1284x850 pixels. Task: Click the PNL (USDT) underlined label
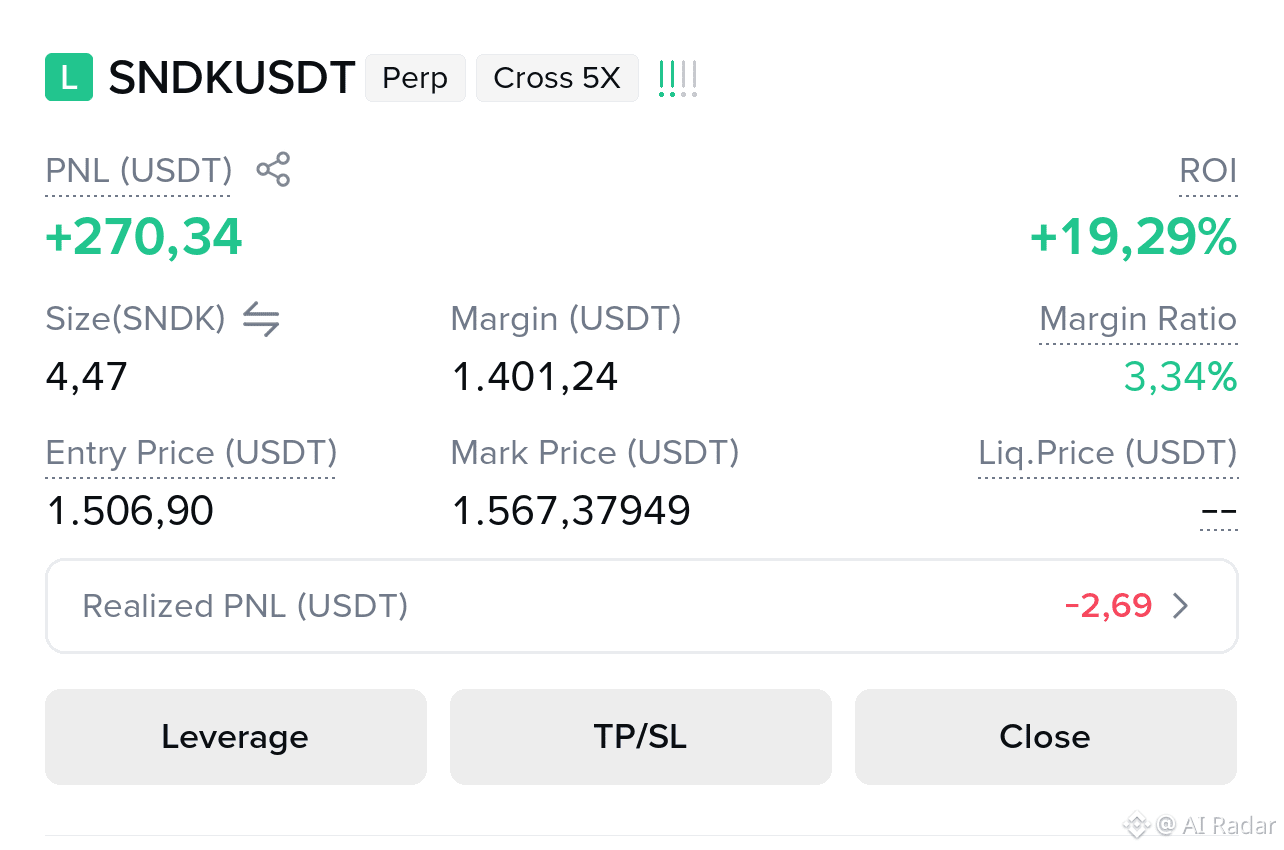pos(139,171)
